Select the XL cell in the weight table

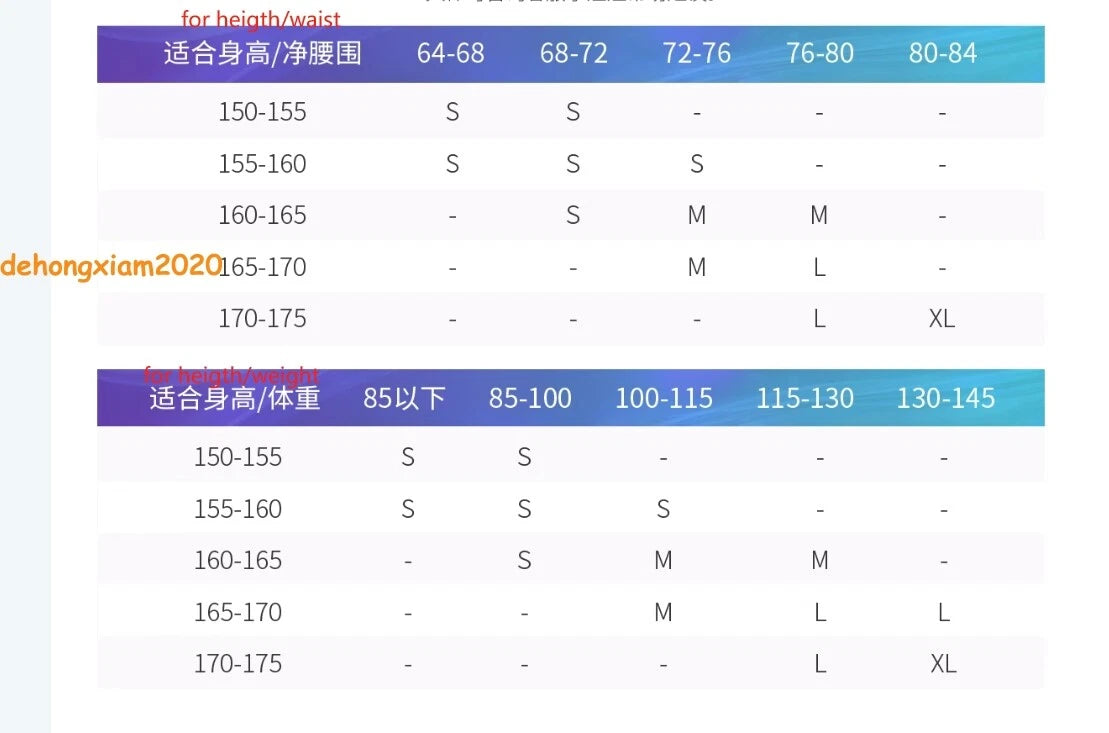point(943,664)
